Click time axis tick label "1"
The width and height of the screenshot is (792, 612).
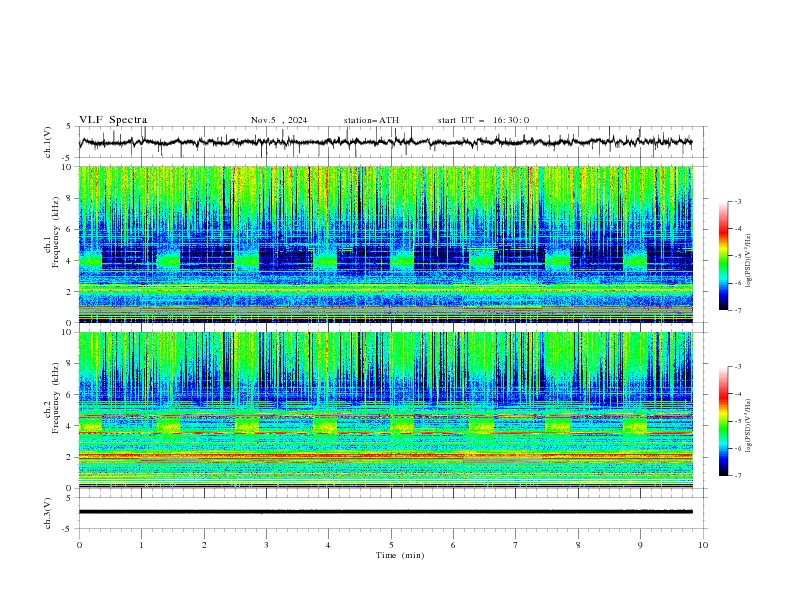click(x=141, y=545)
